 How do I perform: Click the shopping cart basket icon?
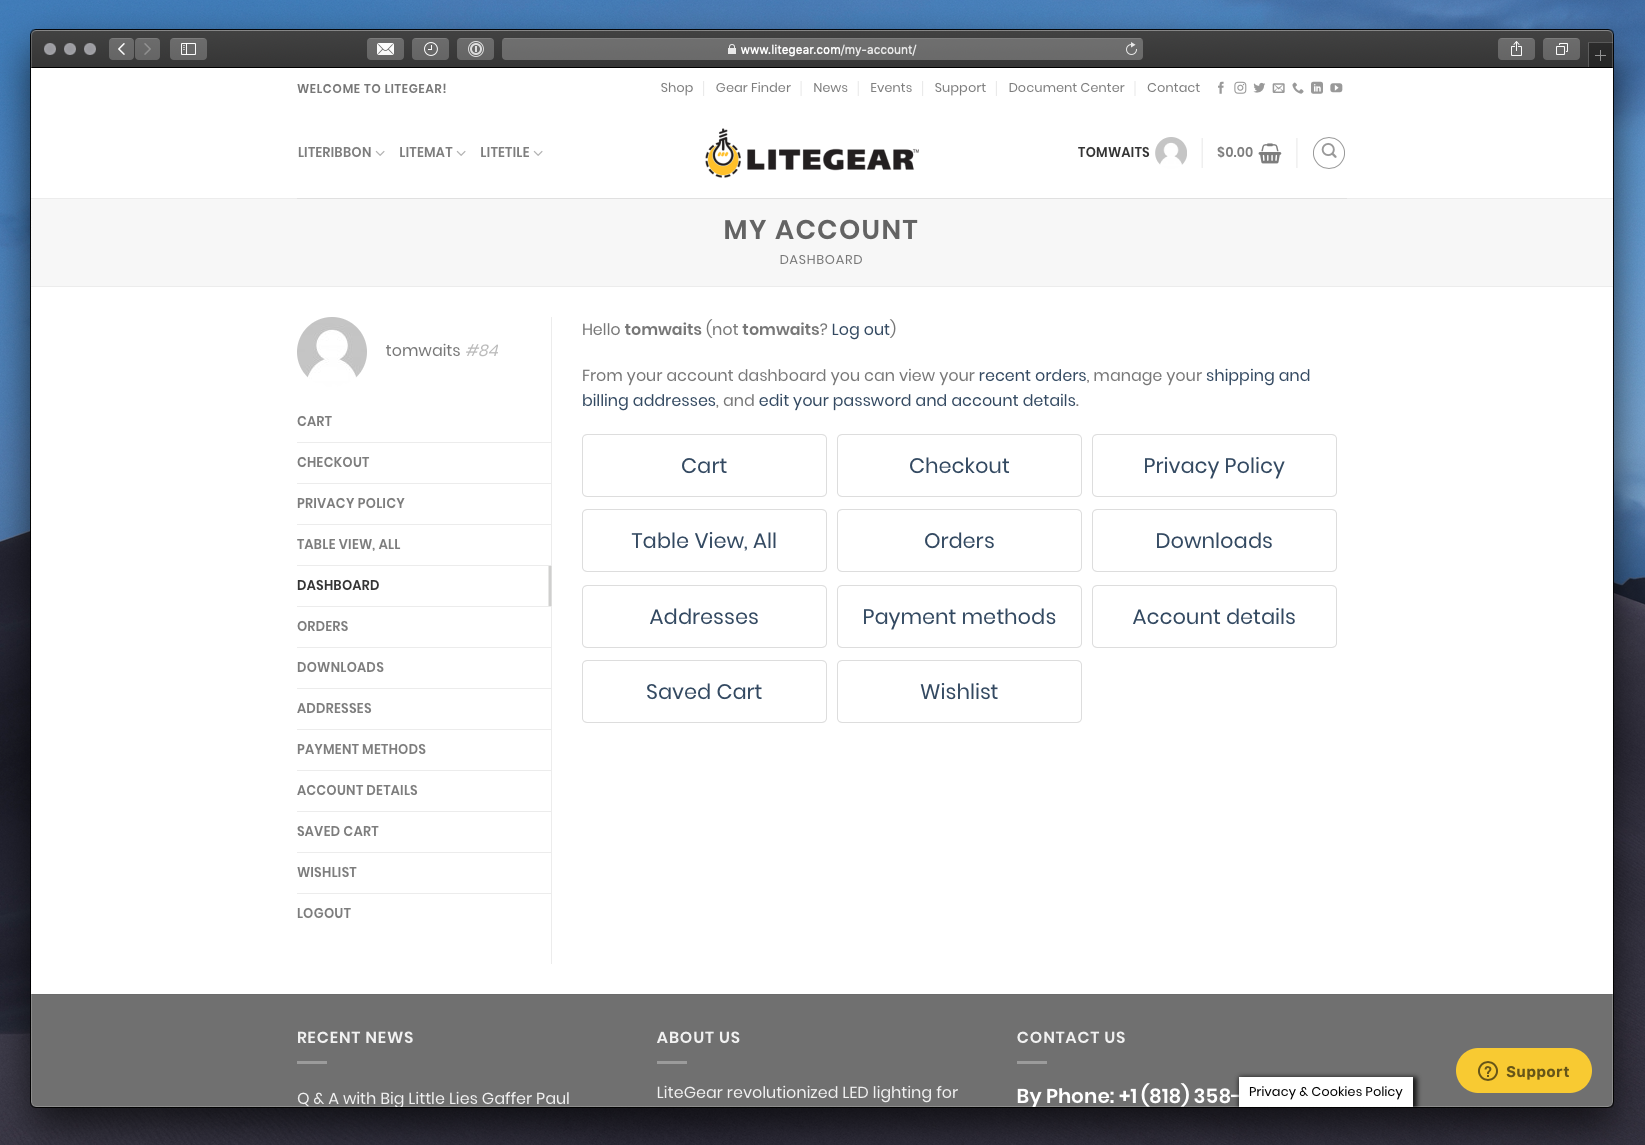[1270, 153]
